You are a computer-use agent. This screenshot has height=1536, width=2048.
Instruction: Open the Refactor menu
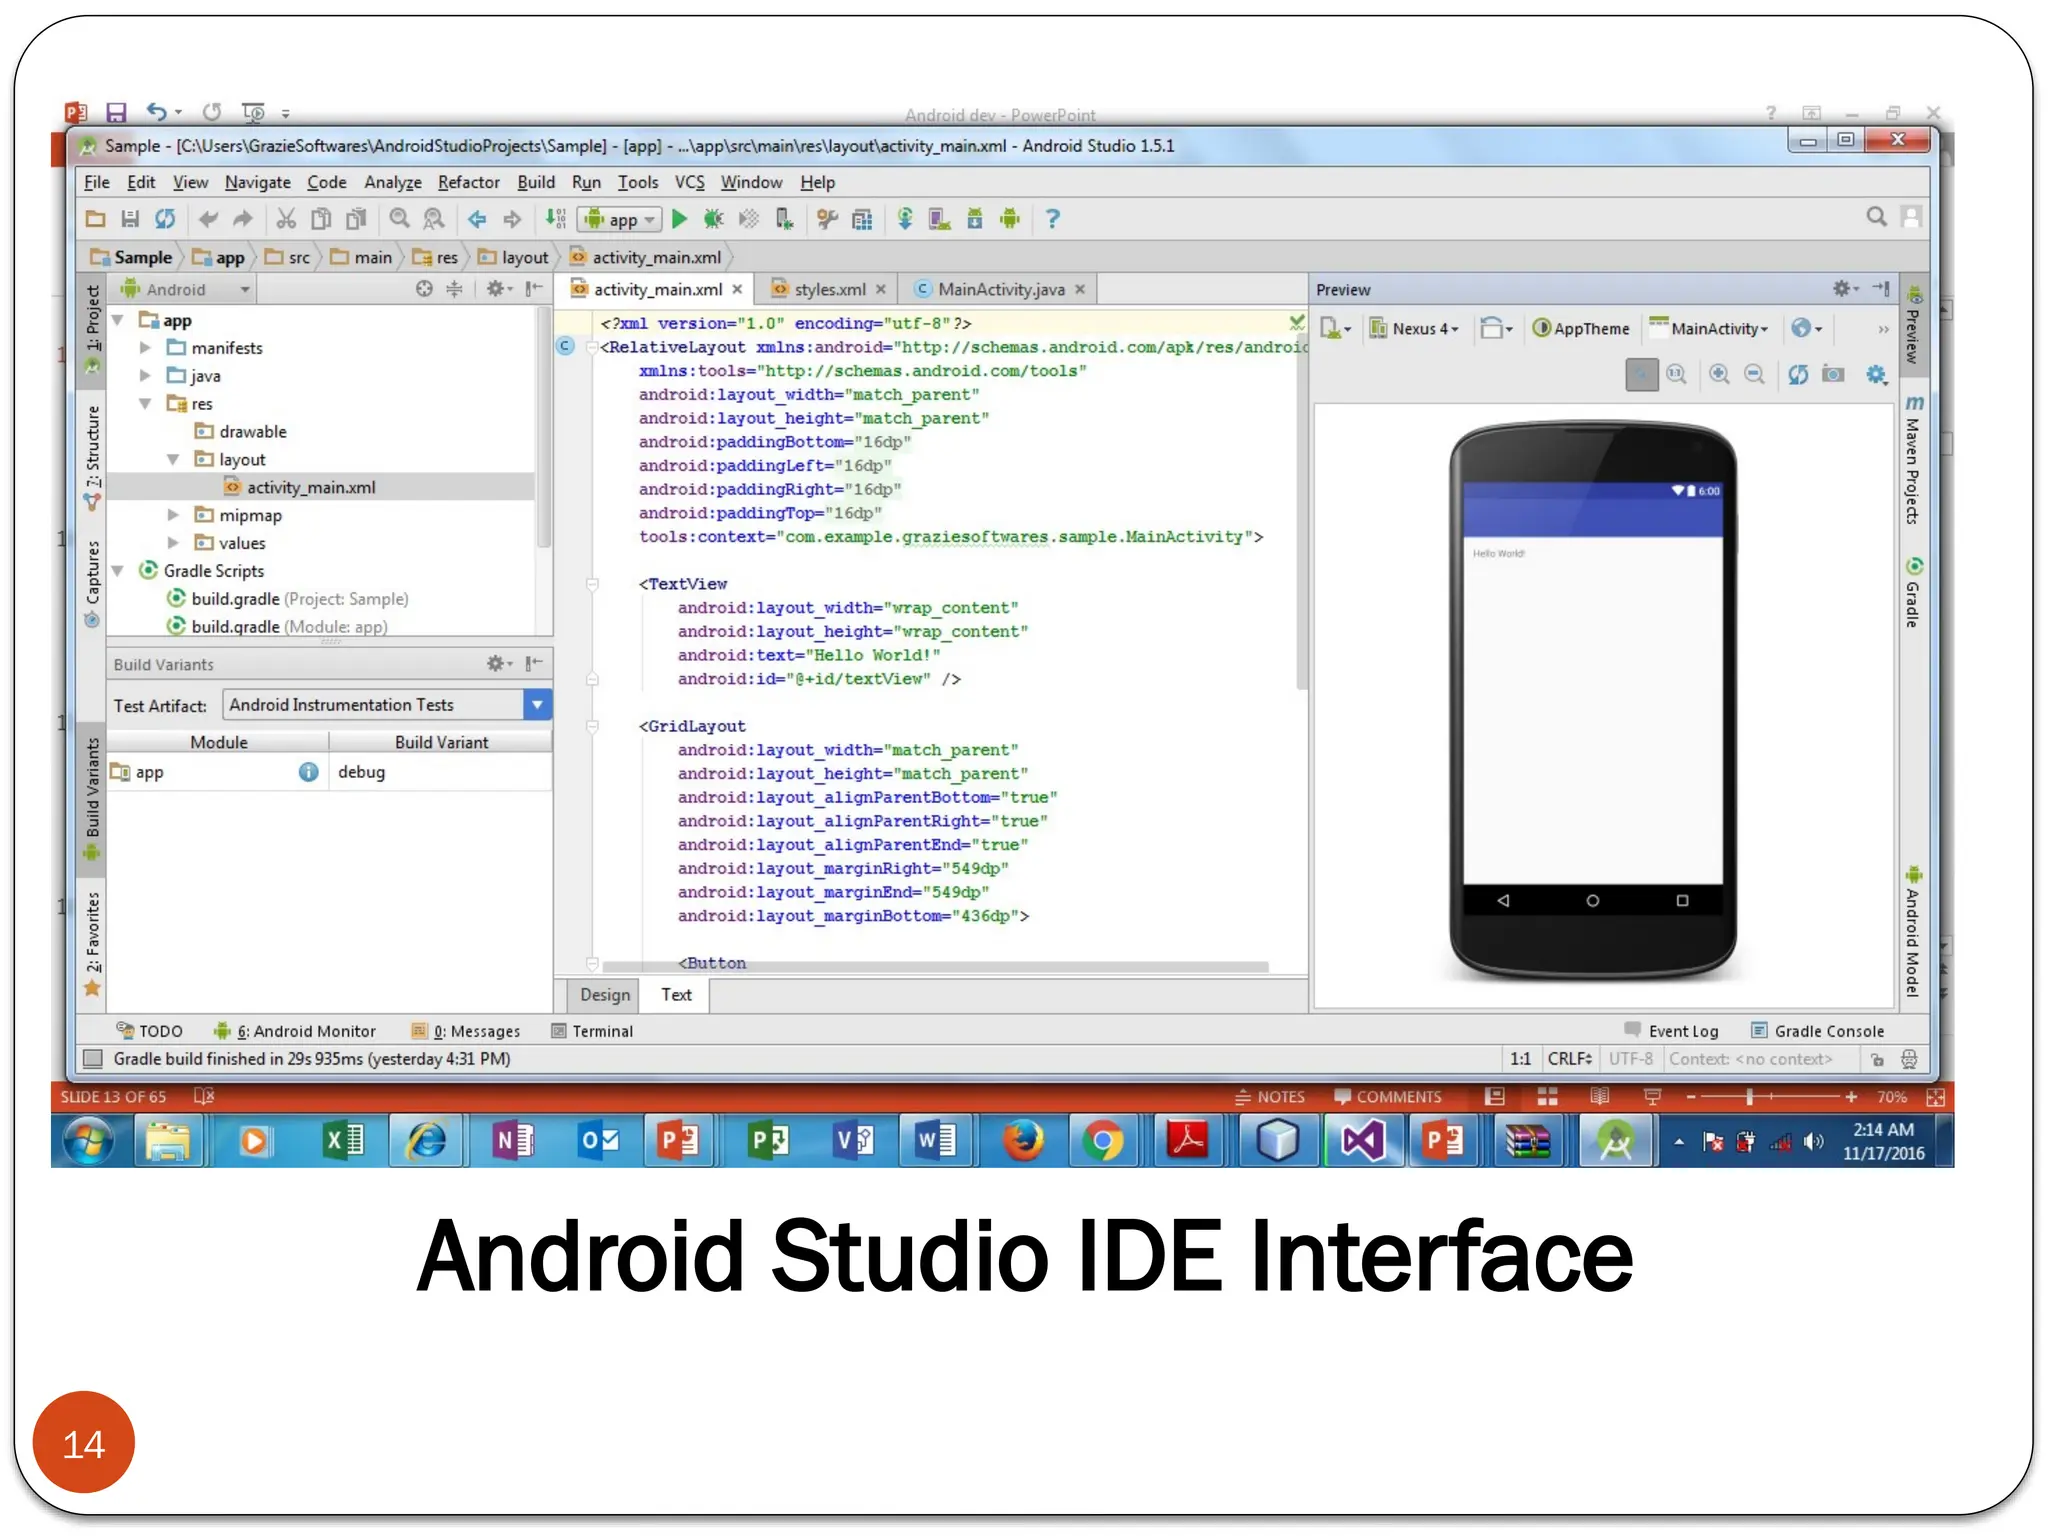[x=468, y=182]
